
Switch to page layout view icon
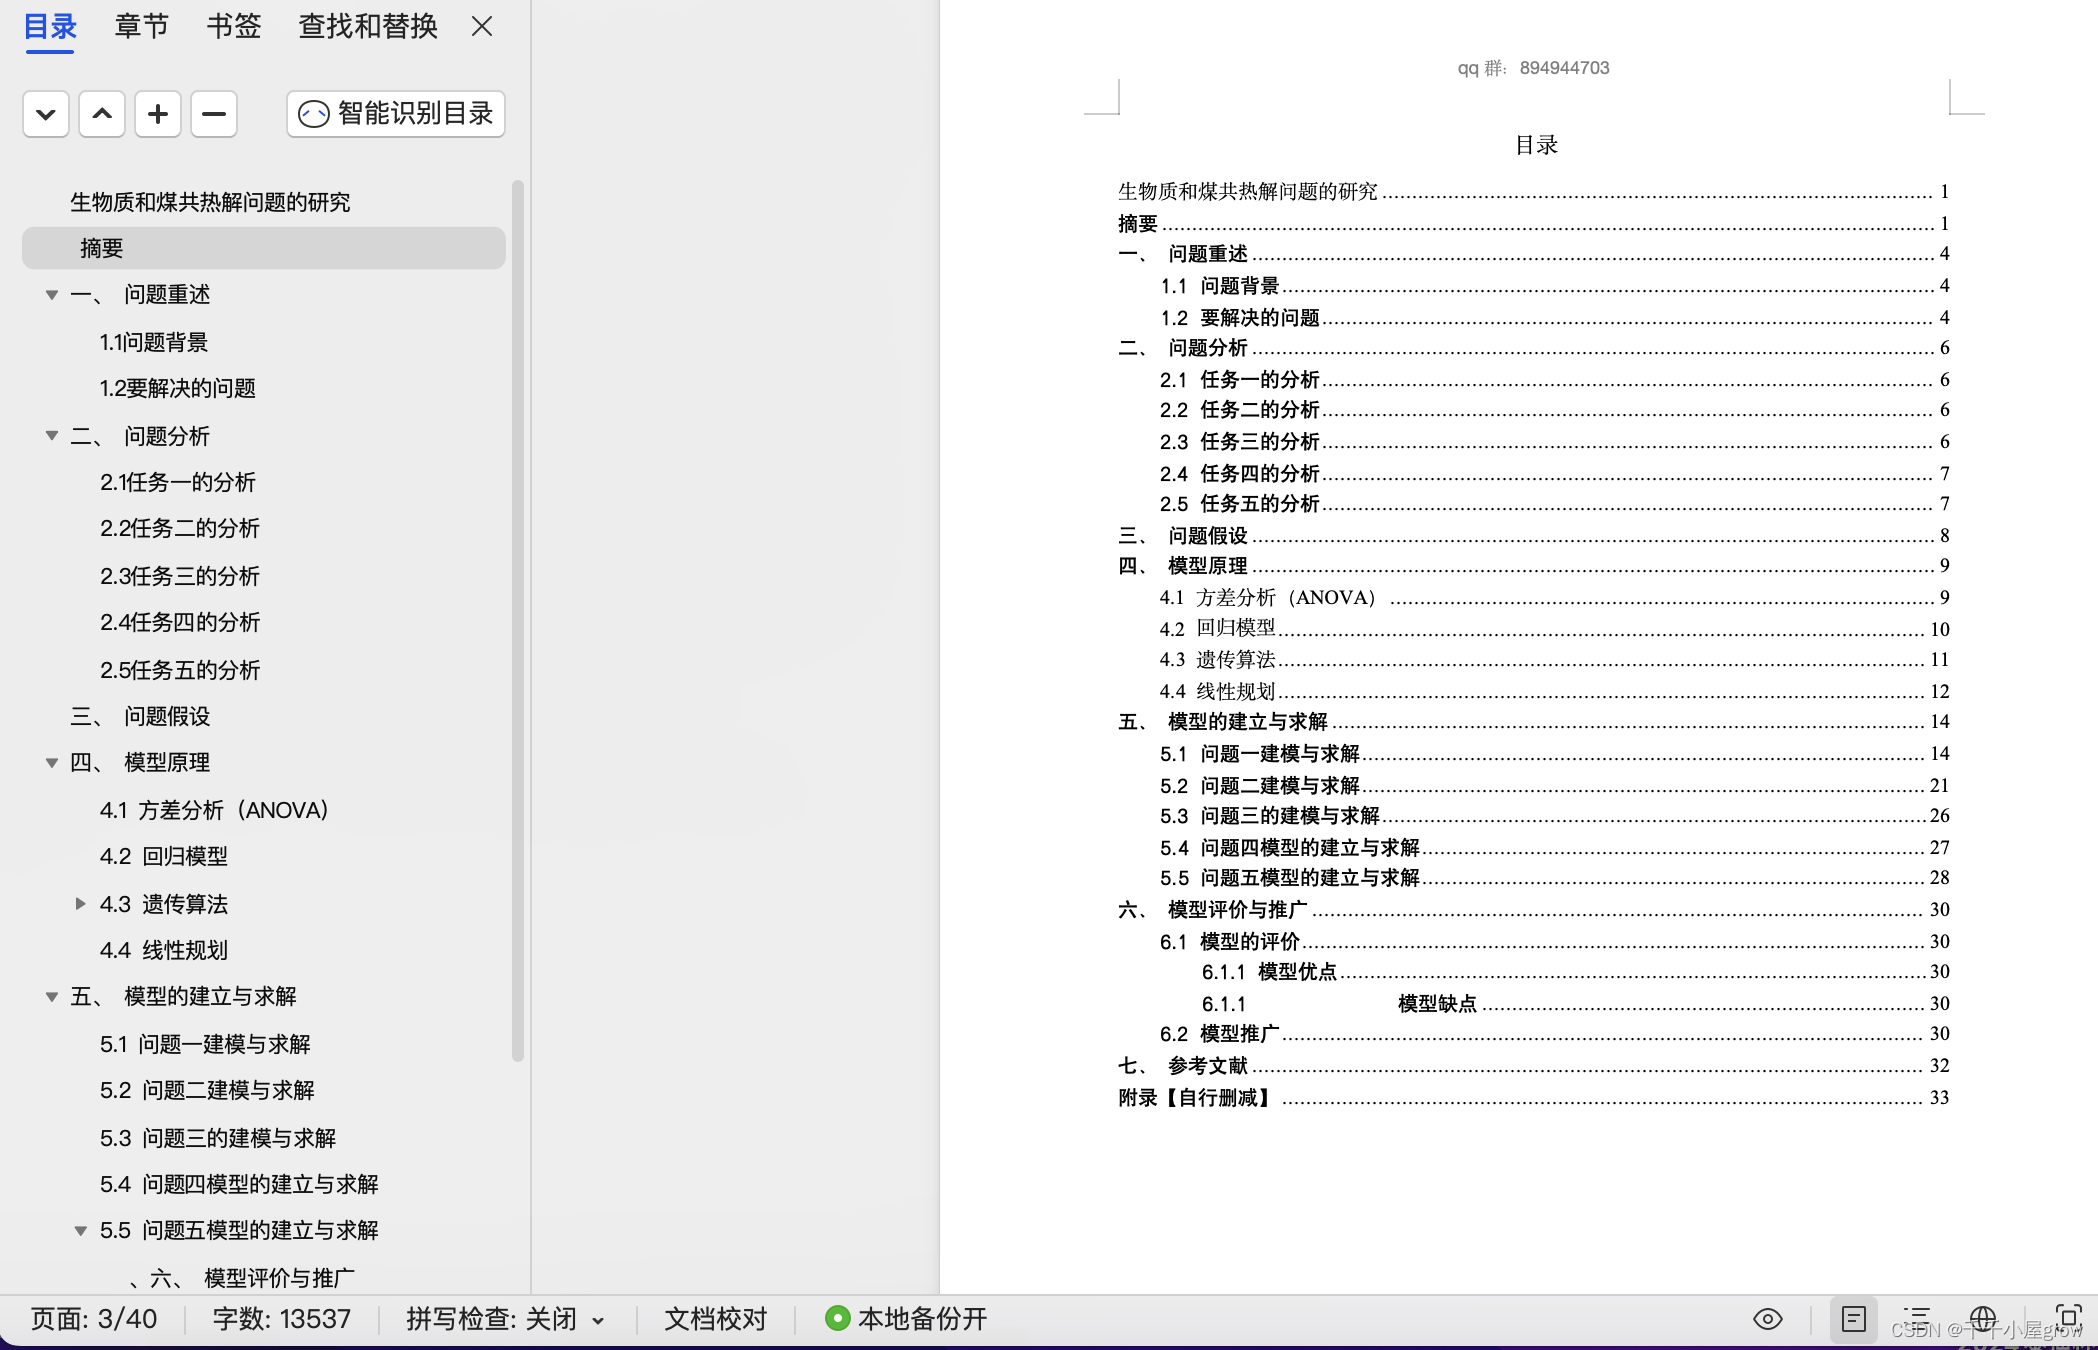(x=1853, y=1319)
